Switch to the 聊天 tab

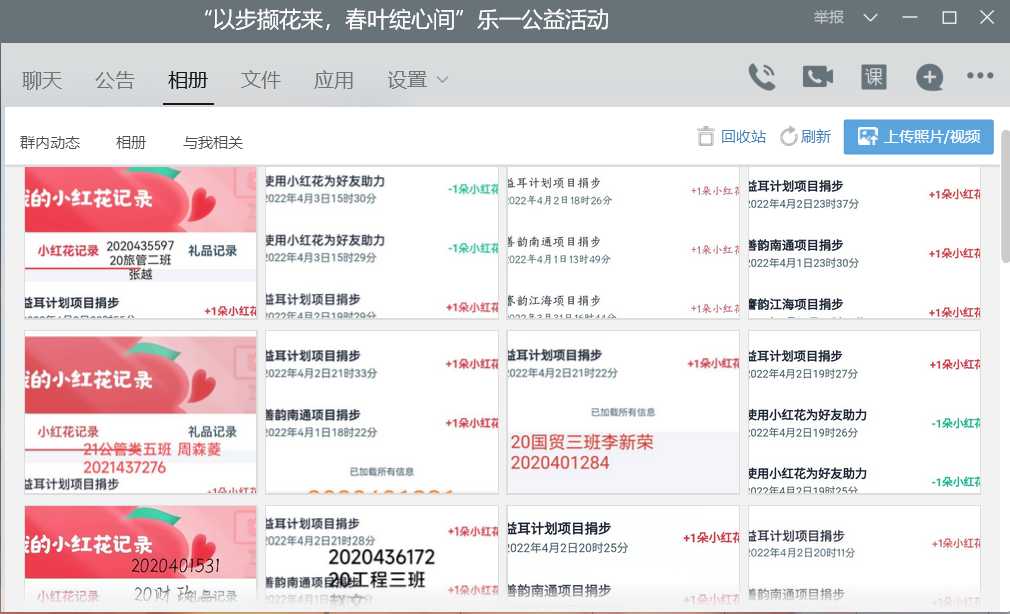[x=42, y=80]
